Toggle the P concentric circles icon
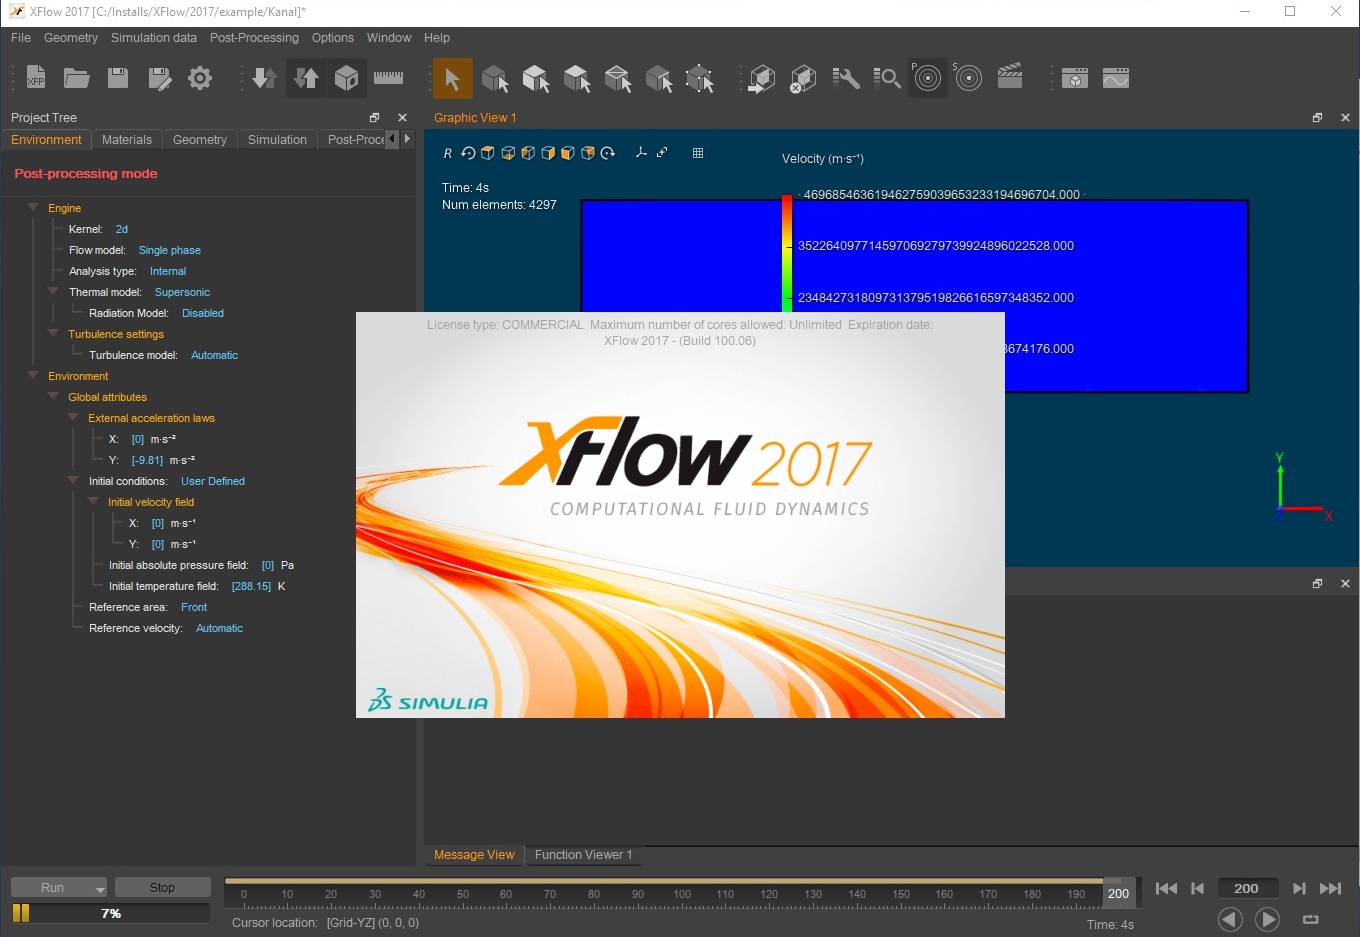The height and width of the screenshot is (937, 1360). click(x=927, y=77)
